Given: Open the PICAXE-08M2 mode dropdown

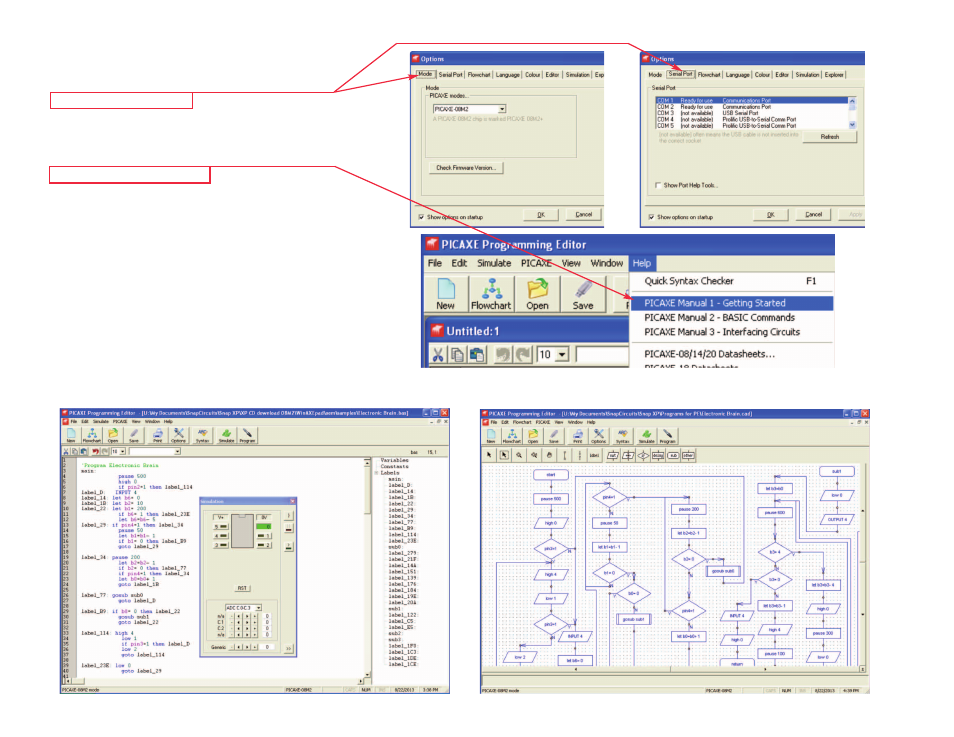Looking at the screenshot, I should pyautogui.click(x=502, y=109).
